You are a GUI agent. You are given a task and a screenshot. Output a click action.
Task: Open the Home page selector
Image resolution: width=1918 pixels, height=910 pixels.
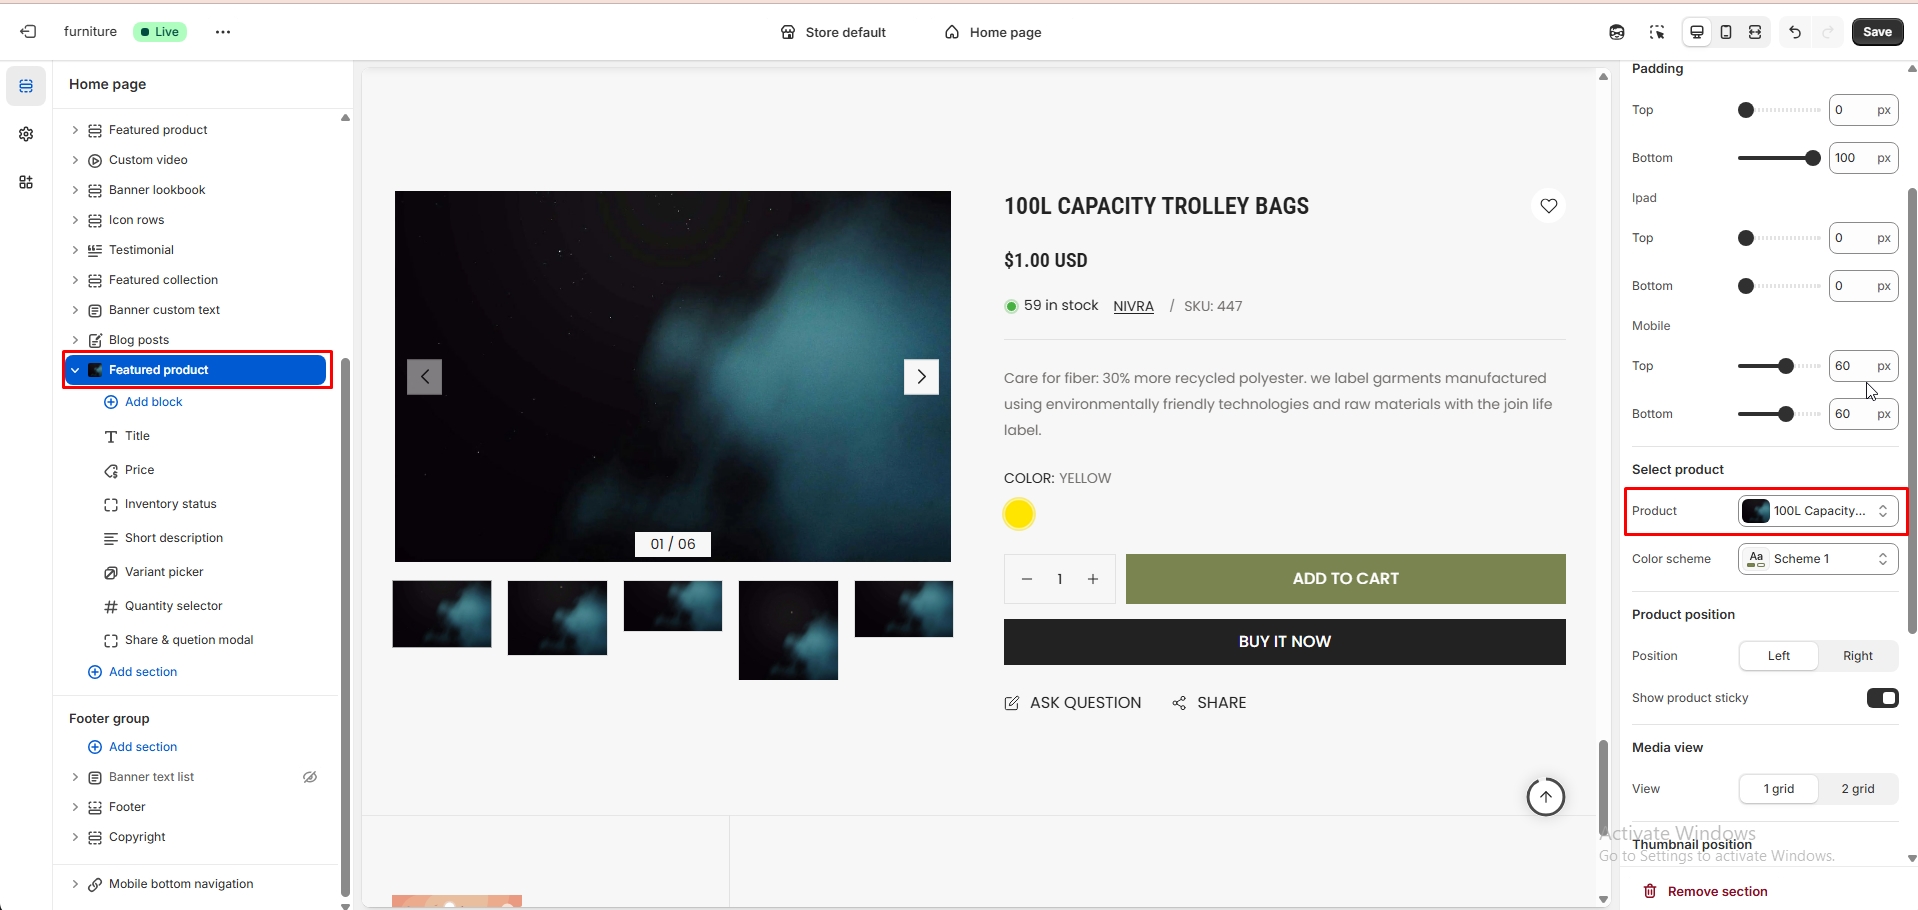[x=993, y=32]
